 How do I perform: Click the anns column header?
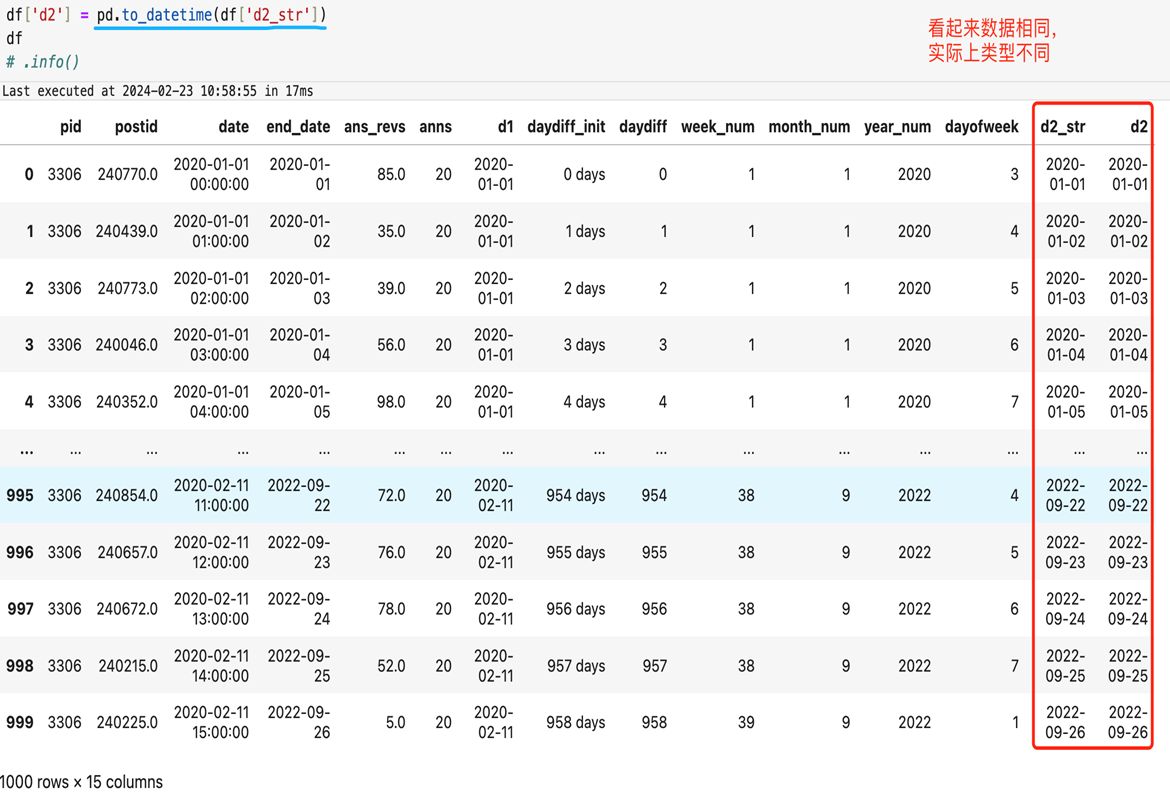[435, 127]
